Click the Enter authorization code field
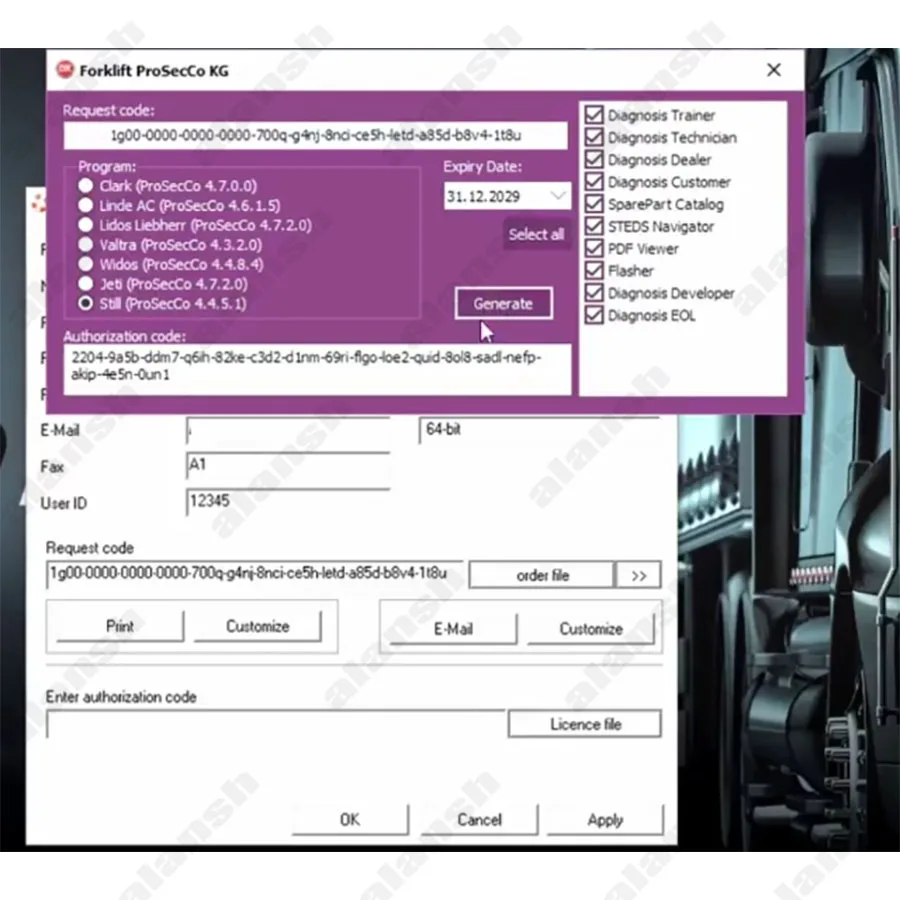 coord(276,724)
